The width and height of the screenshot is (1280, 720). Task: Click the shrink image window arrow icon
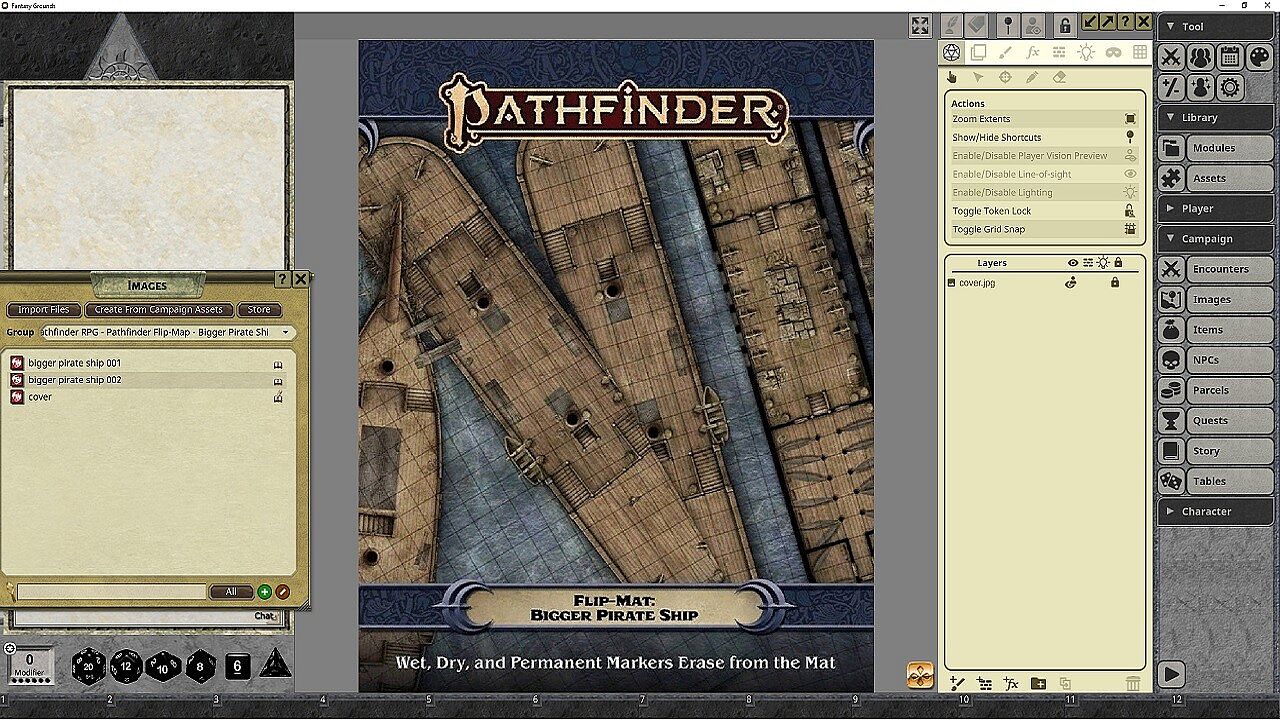click(1090, 22)
